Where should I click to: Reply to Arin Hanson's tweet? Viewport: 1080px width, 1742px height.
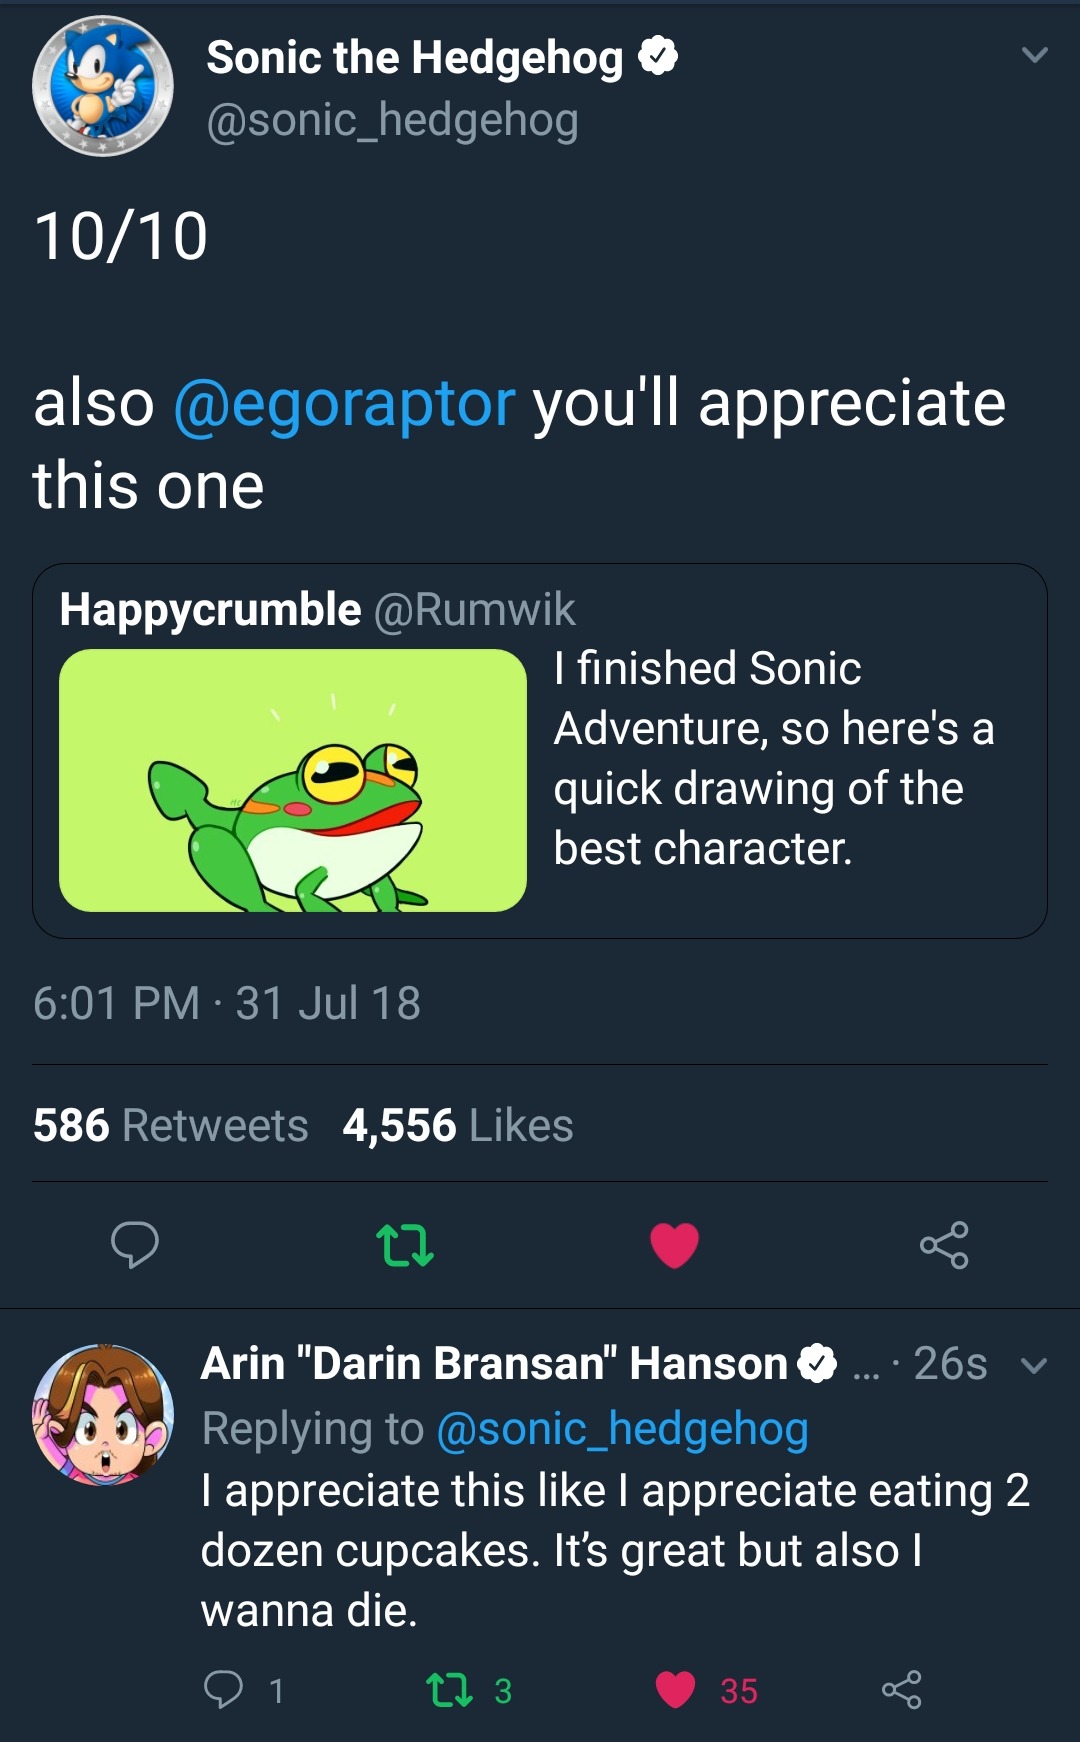[x=224, y=1689]
